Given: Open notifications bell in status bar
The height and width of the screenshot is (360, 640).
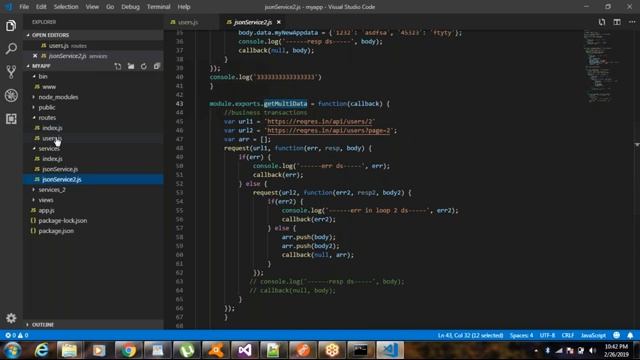Looking at the screenshot, I should (x=630, y=335).
